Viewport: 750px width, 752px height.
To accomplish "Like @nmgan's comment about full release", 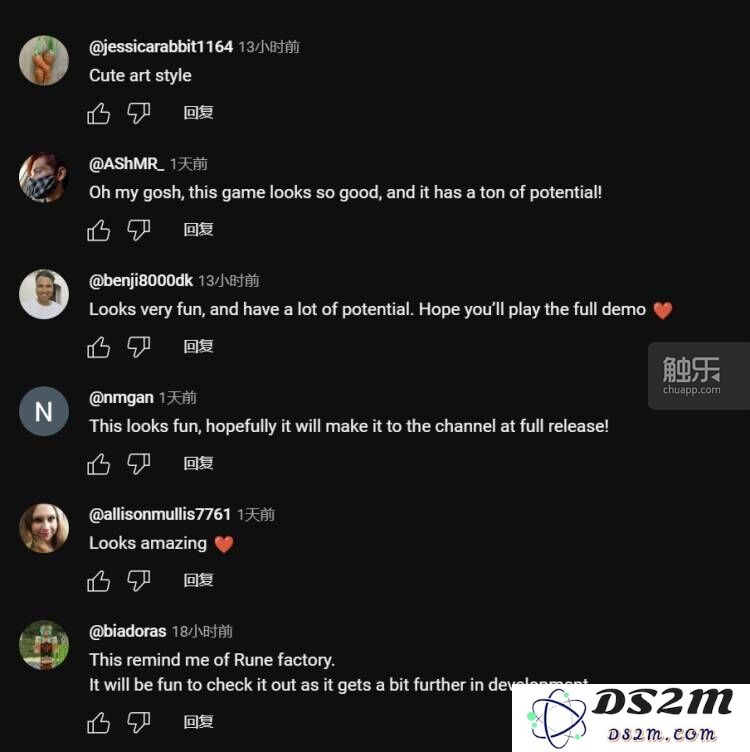I will pyautogui.click(x=99, y=464).
